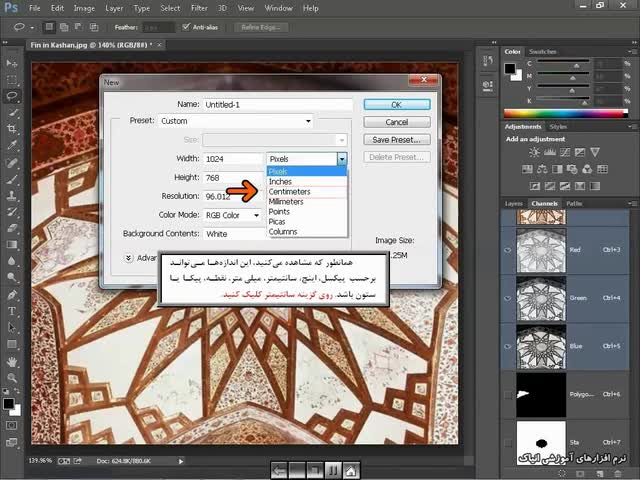This screenshot has height=480, width=640.
Task: Select the Hand tool
Action: coord(12,361)
